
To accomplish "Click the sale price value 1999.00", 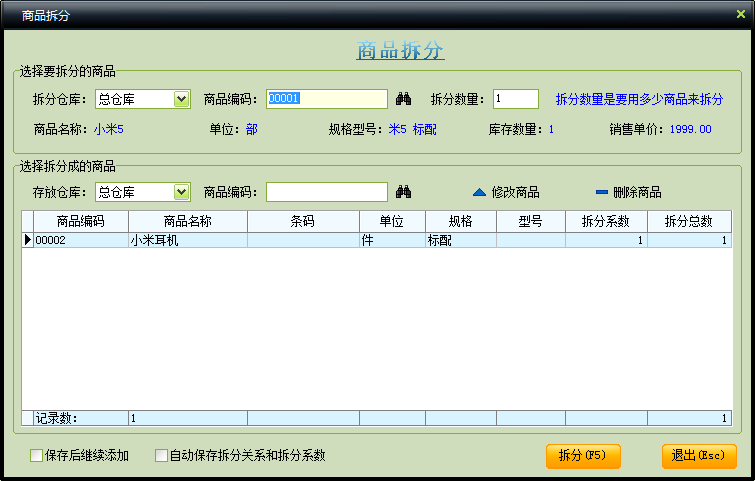I will click(x=690, y=129).
